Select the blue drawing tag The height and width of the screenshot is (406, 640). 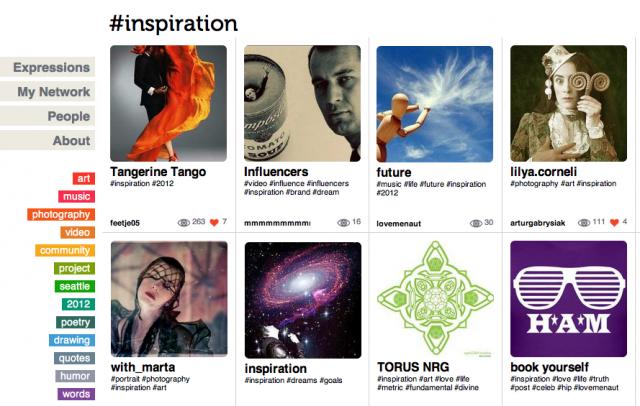point(72,340)
